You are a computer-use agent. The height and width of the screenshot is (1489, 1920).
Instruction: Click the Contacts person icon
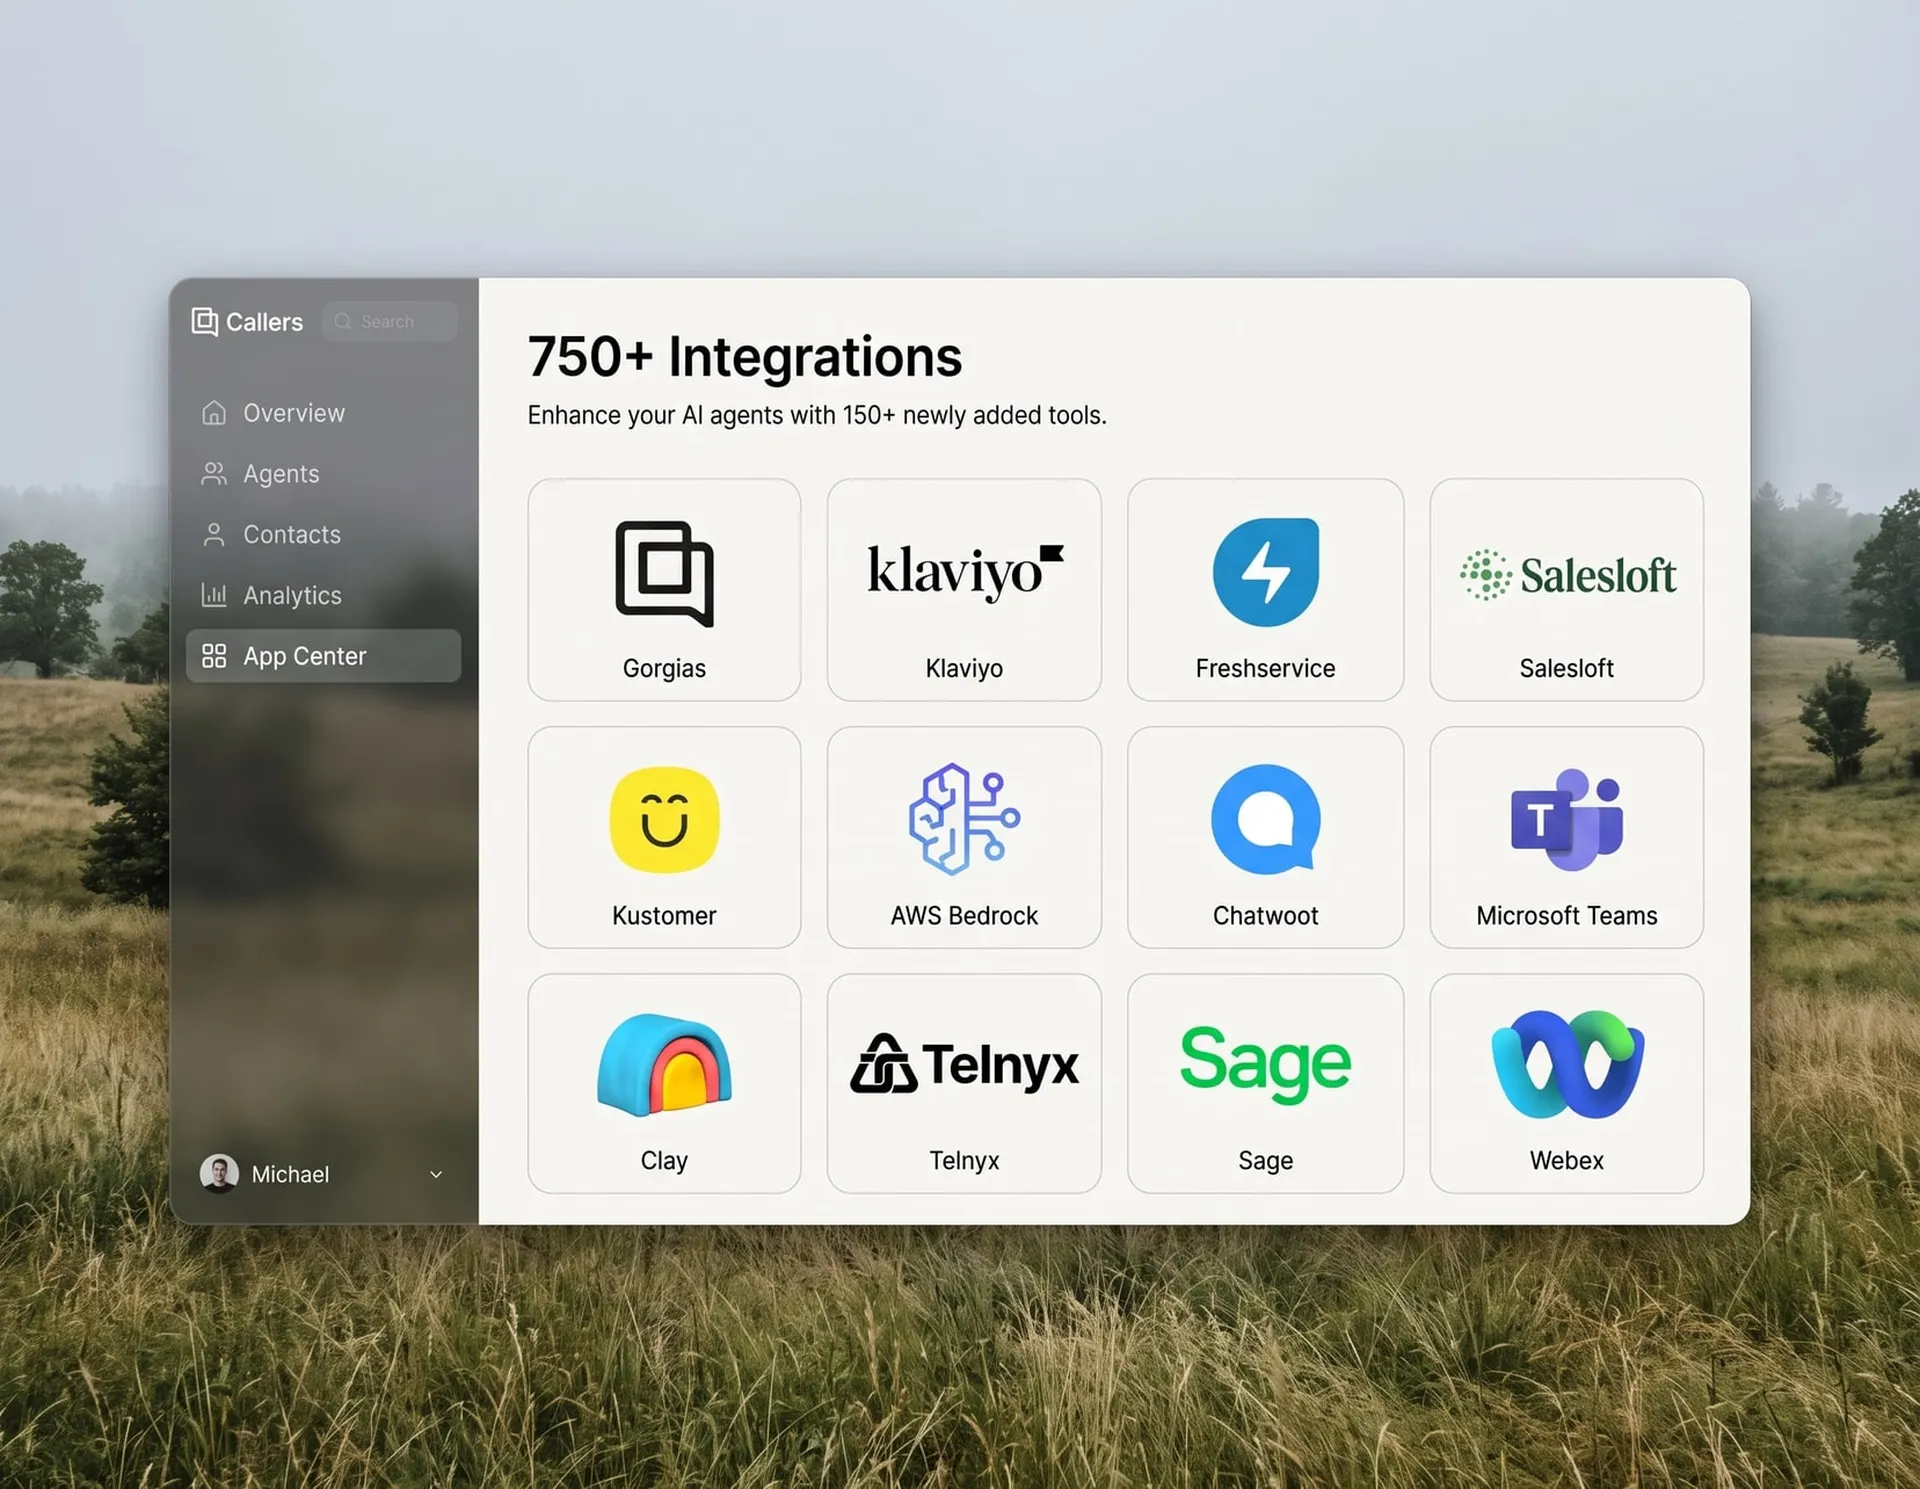pos(214,535)
